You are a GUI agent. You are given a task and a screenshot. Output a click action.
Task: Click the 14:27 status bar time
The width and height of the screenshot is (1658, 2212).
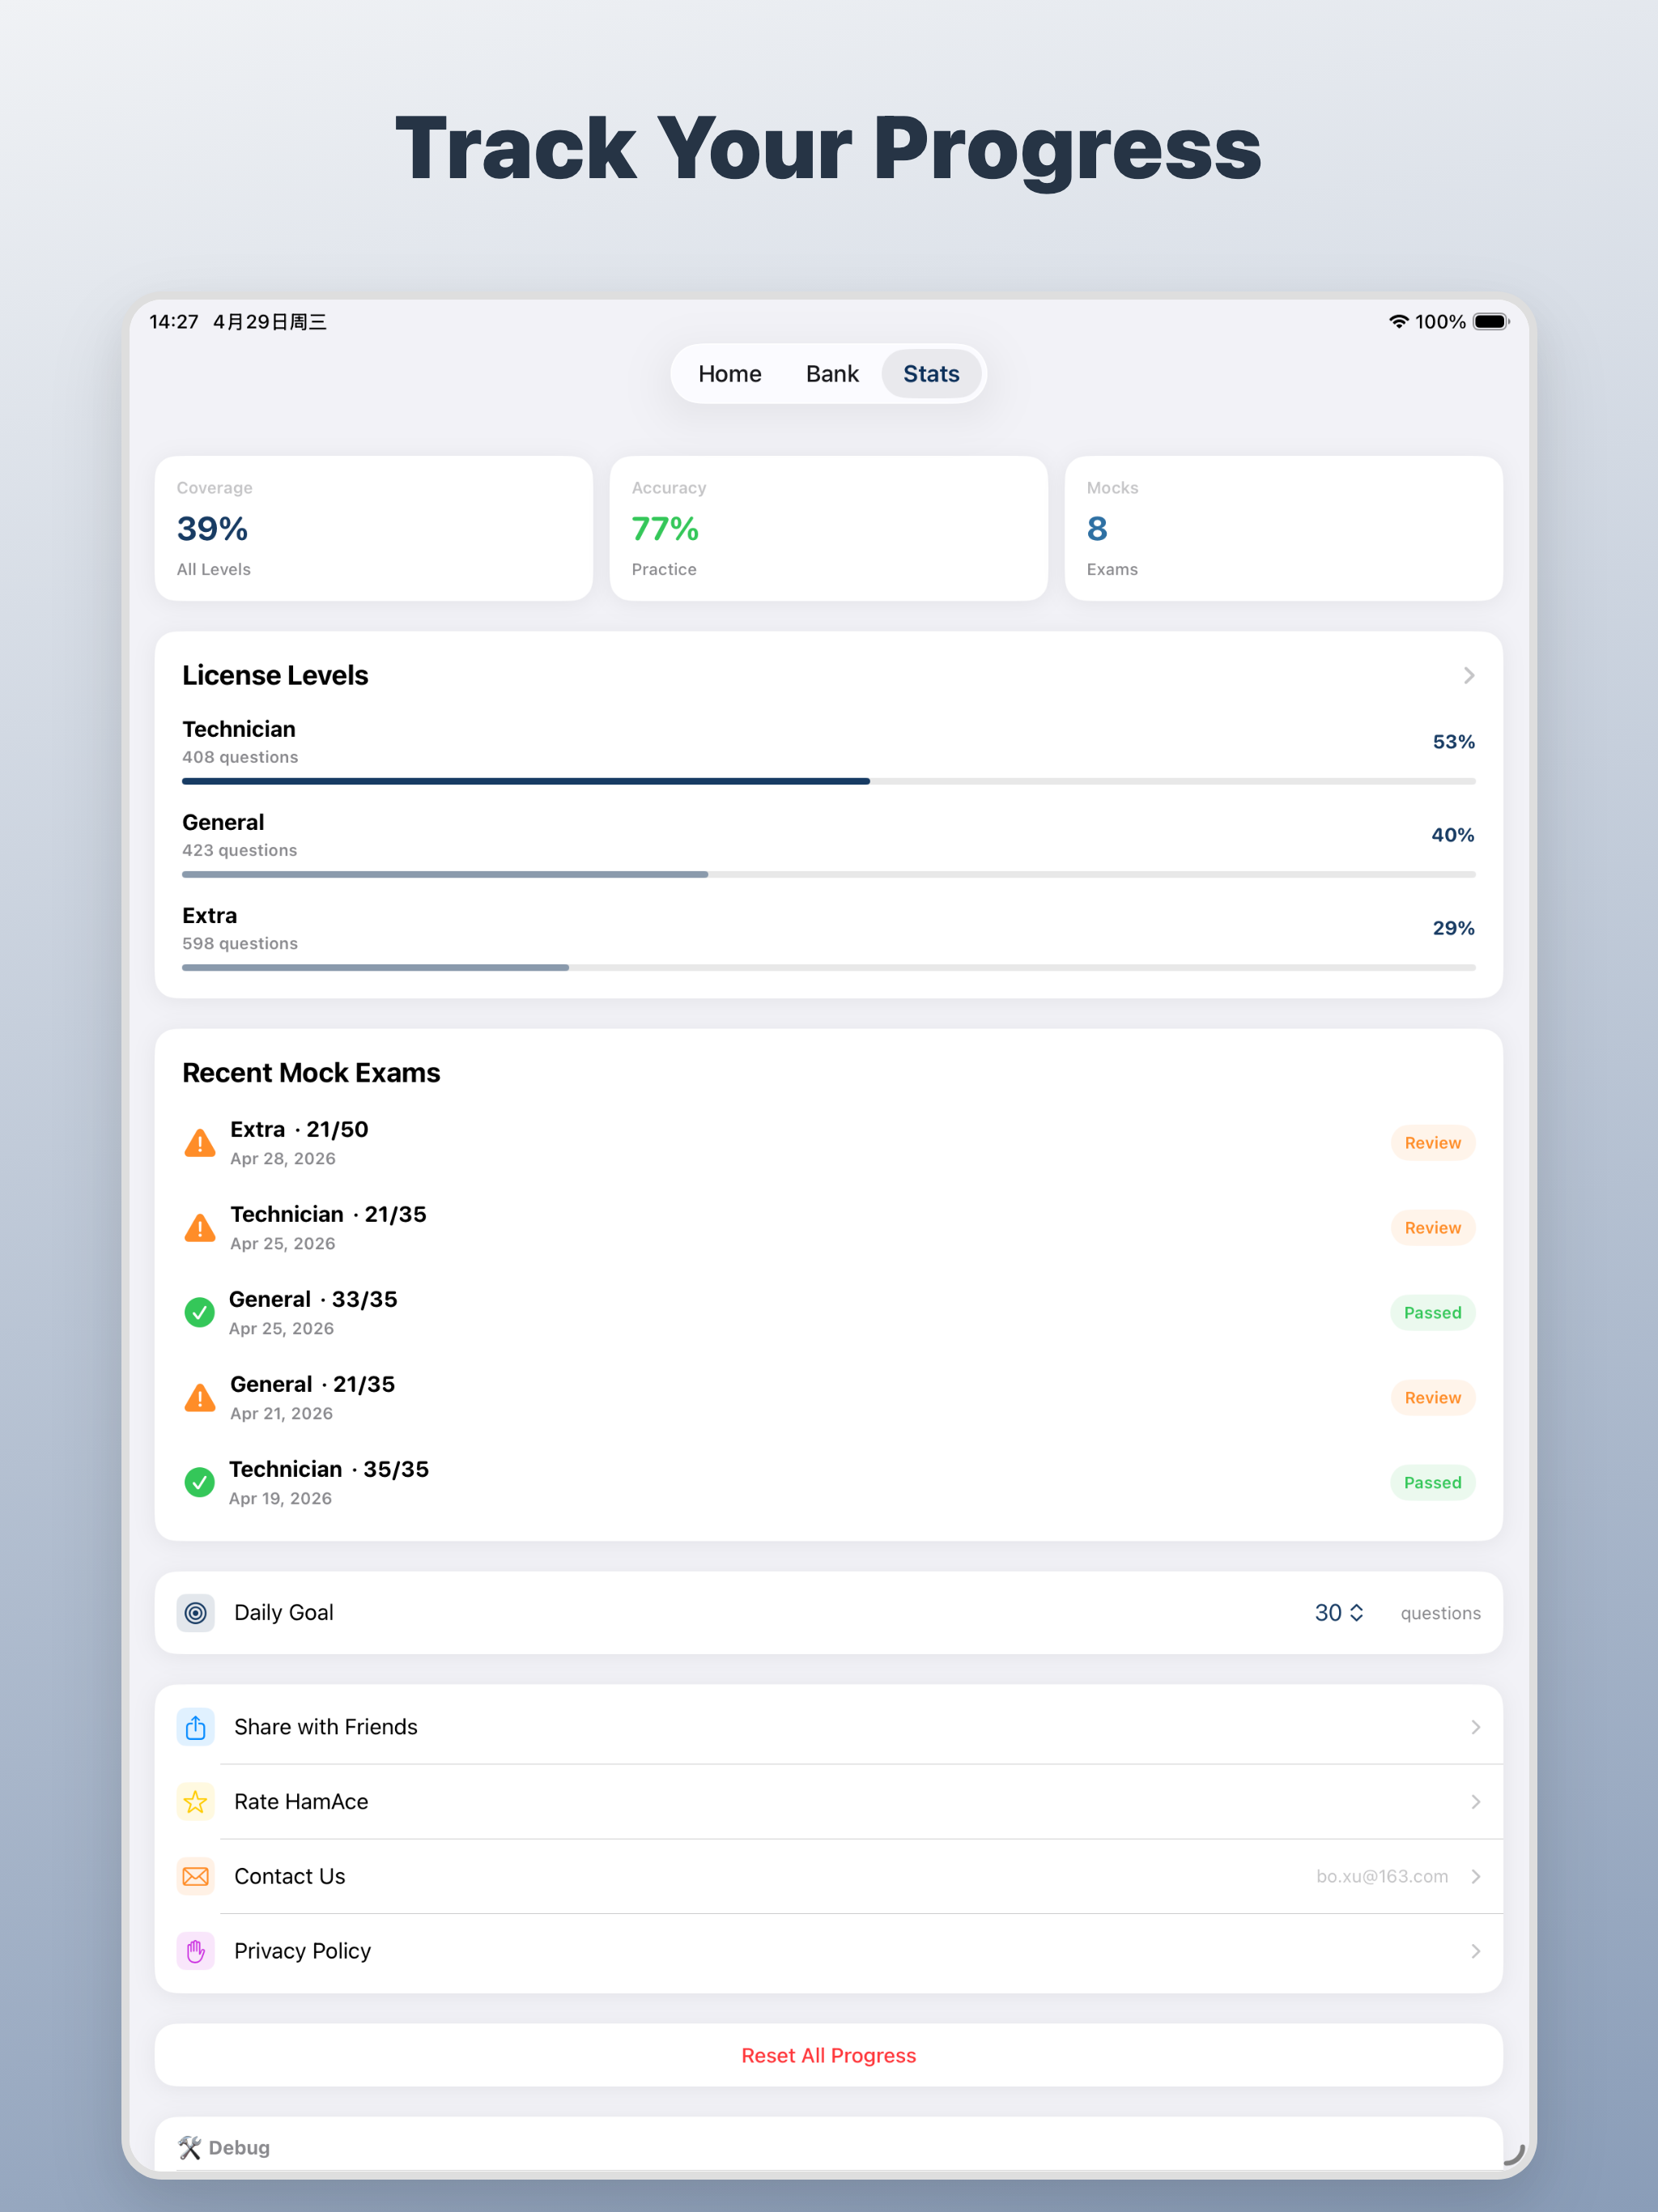(x=174, y=321)
